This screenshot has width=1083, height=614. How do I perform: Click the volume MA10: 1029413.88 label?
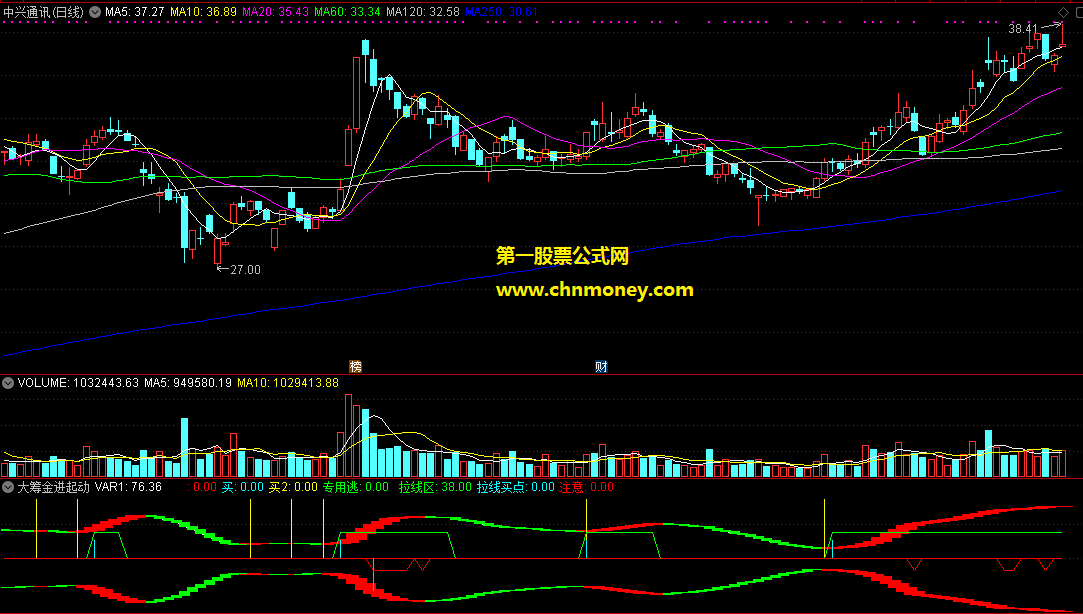[288, 383]
